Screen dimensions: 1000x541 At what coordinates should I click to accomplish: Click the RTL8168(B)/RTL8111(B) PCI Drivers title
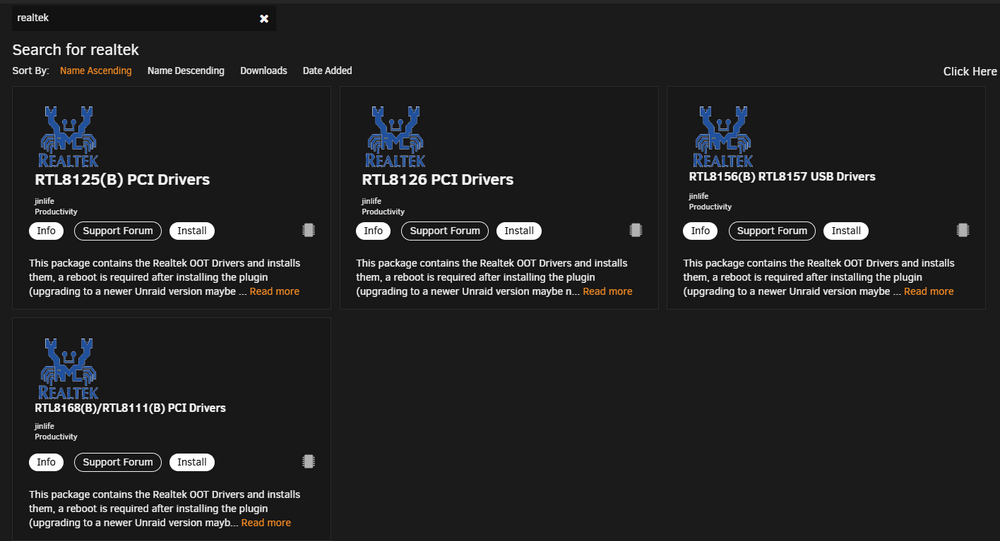pyautogui.click(x=130, y=408)
